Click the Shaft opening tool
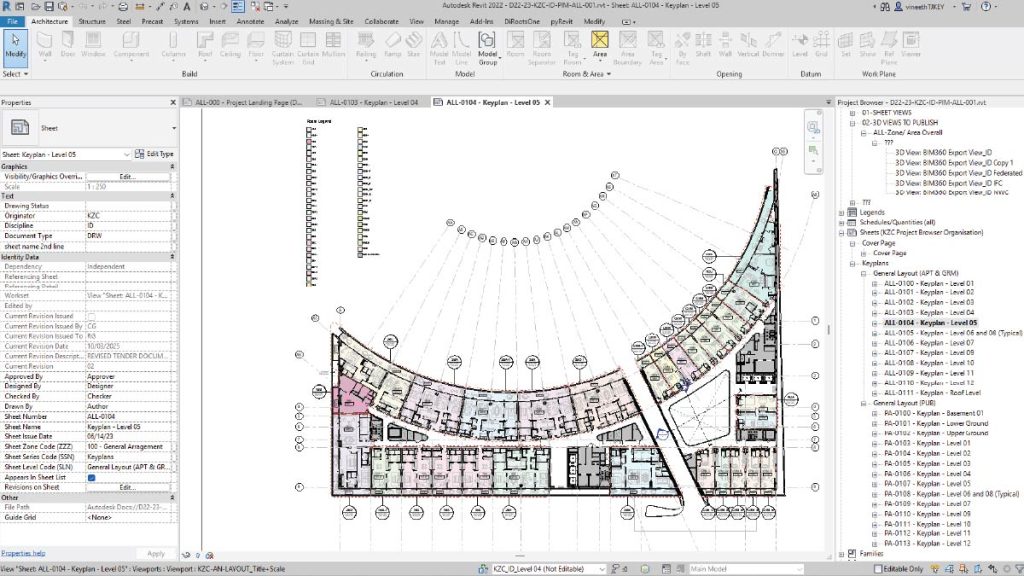Image resolution: width=1024 pixels, height=576 pixels. click(704, 45)
